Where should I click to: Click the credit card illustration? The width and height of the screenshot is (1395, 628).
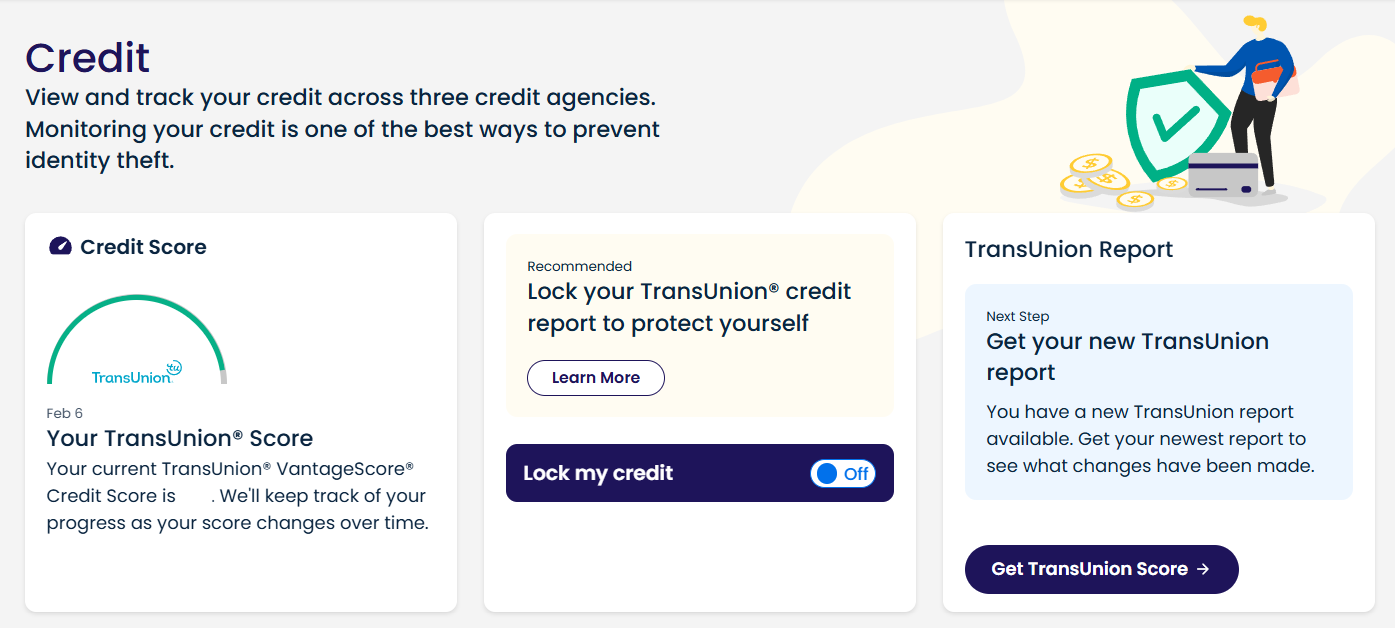pos(1222,175)
